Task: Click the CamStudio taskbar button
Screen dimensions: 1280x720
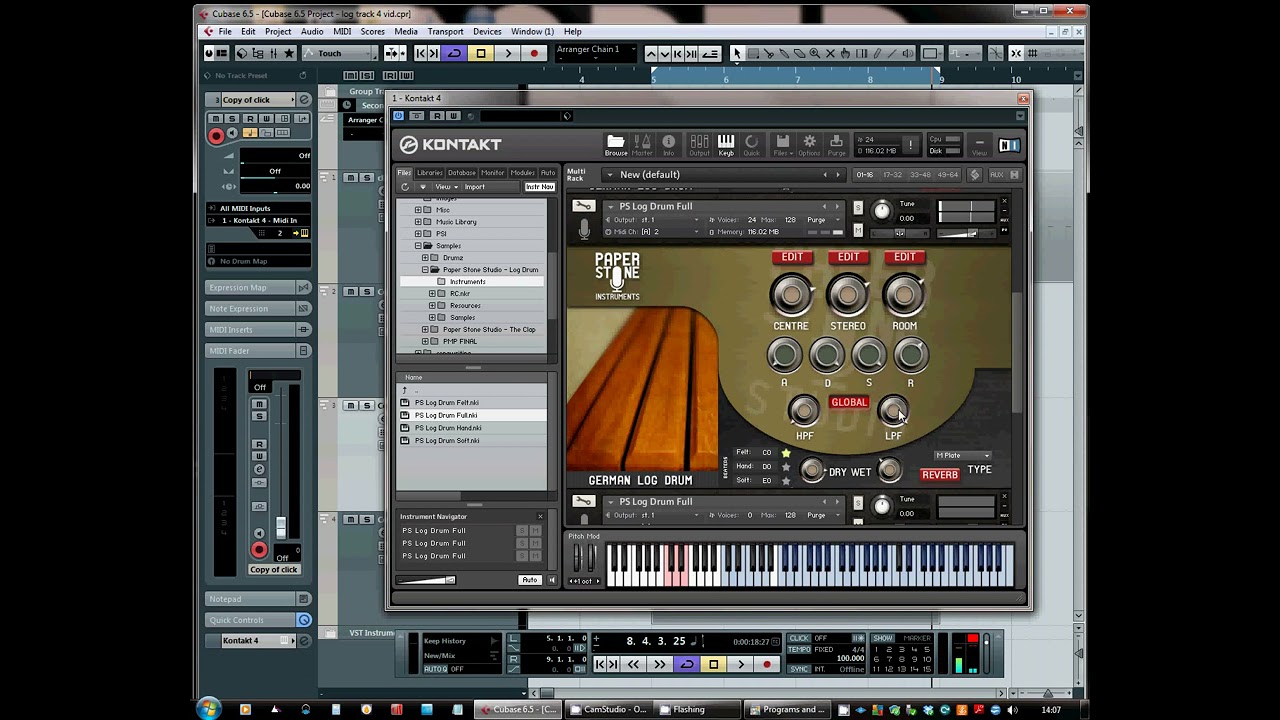Action: (x=609, y=710)
